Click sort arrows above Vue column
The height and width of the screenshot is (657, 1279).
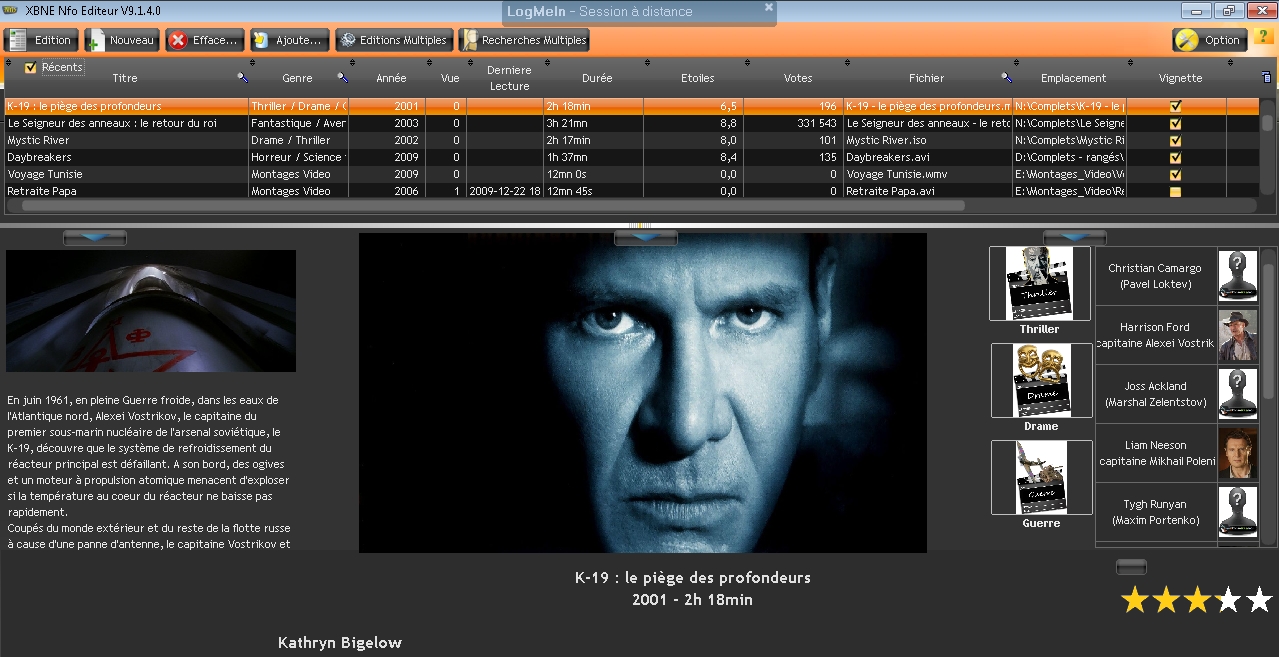pos(428,62)
